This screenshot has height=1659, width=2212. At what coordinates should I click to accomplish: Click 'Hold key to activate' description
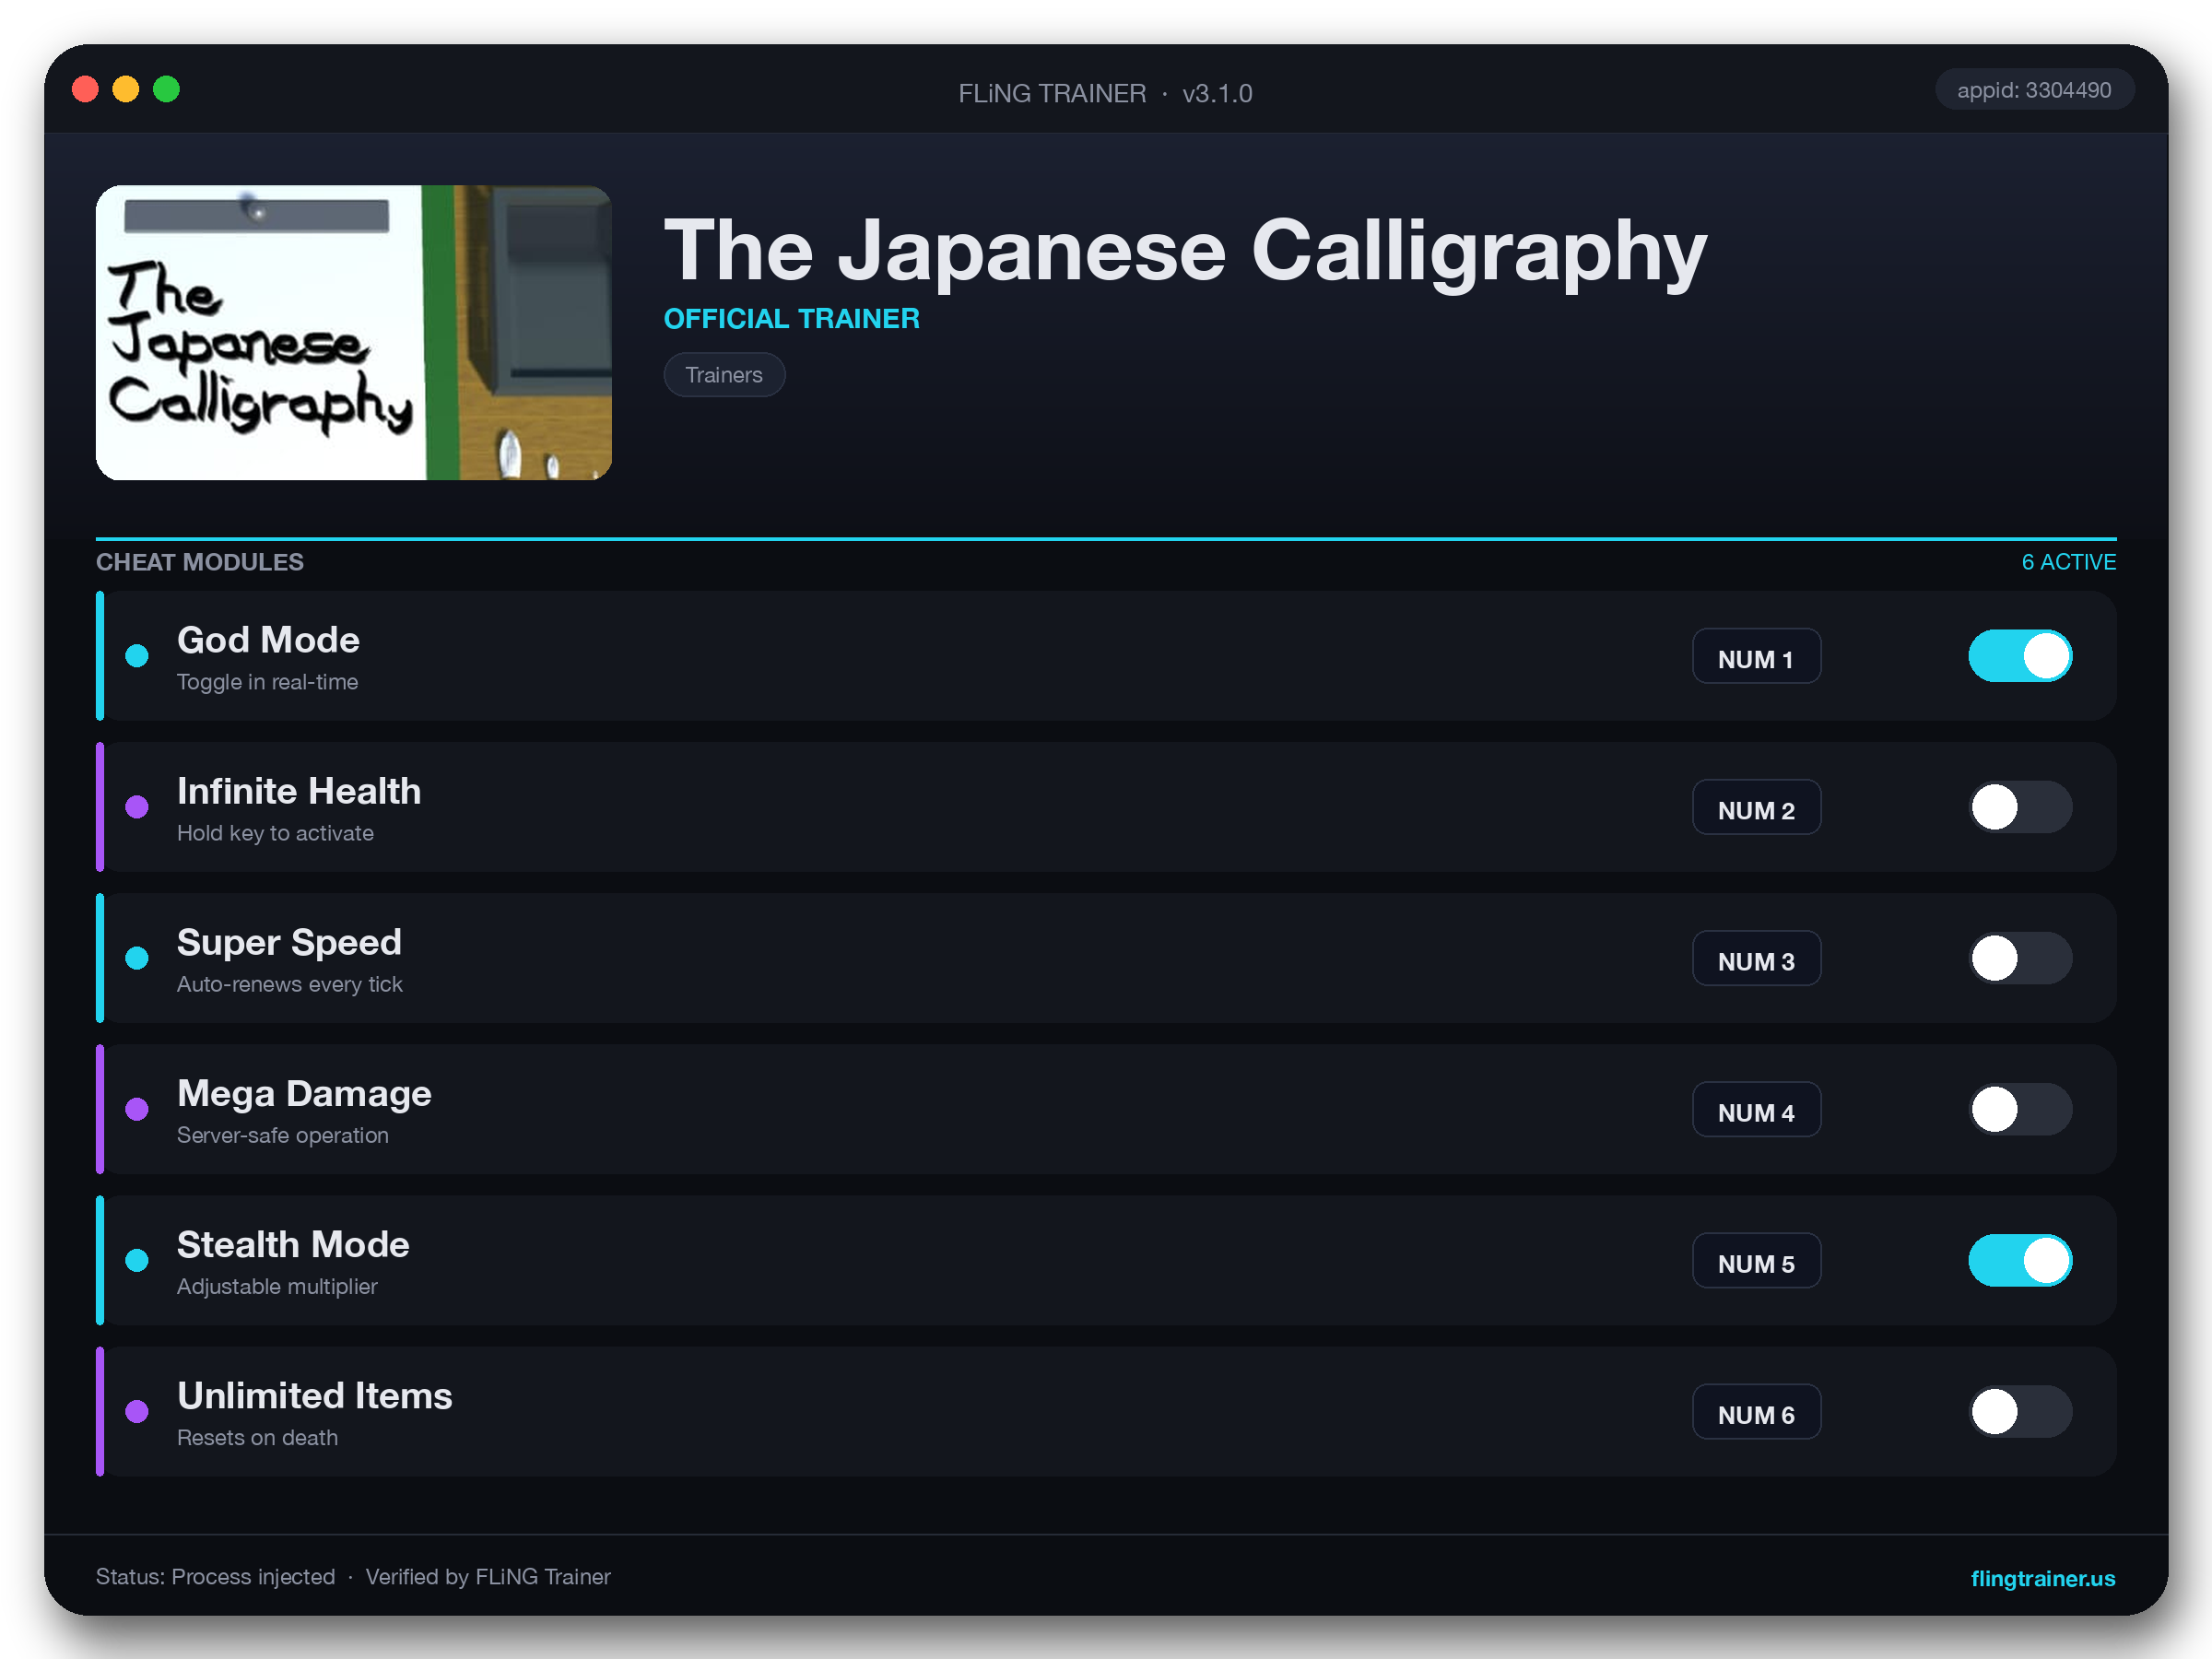(x=275, y=833)
